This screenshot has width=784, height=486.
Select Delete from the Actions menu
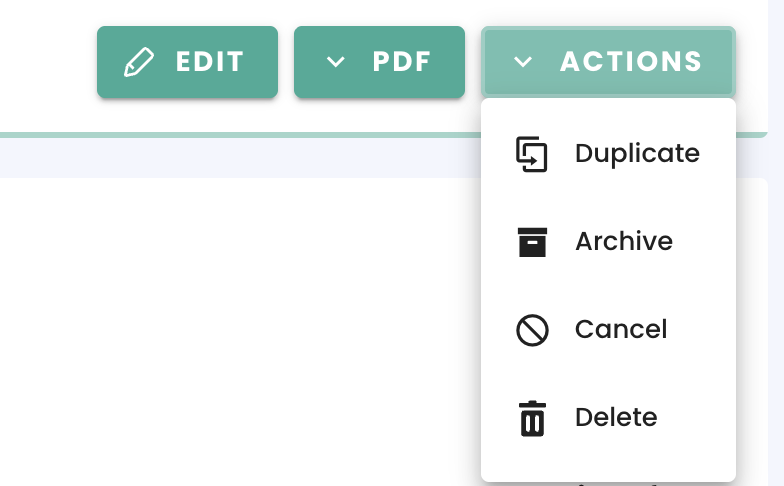(608, 418)
